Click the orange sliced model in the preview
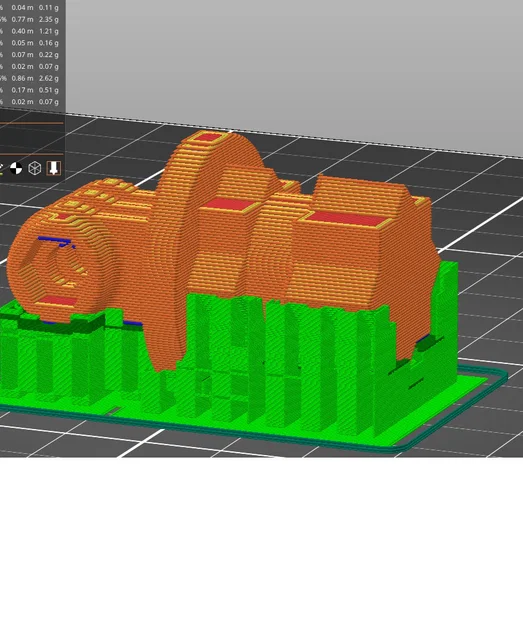523x625 pixels. 223,251
